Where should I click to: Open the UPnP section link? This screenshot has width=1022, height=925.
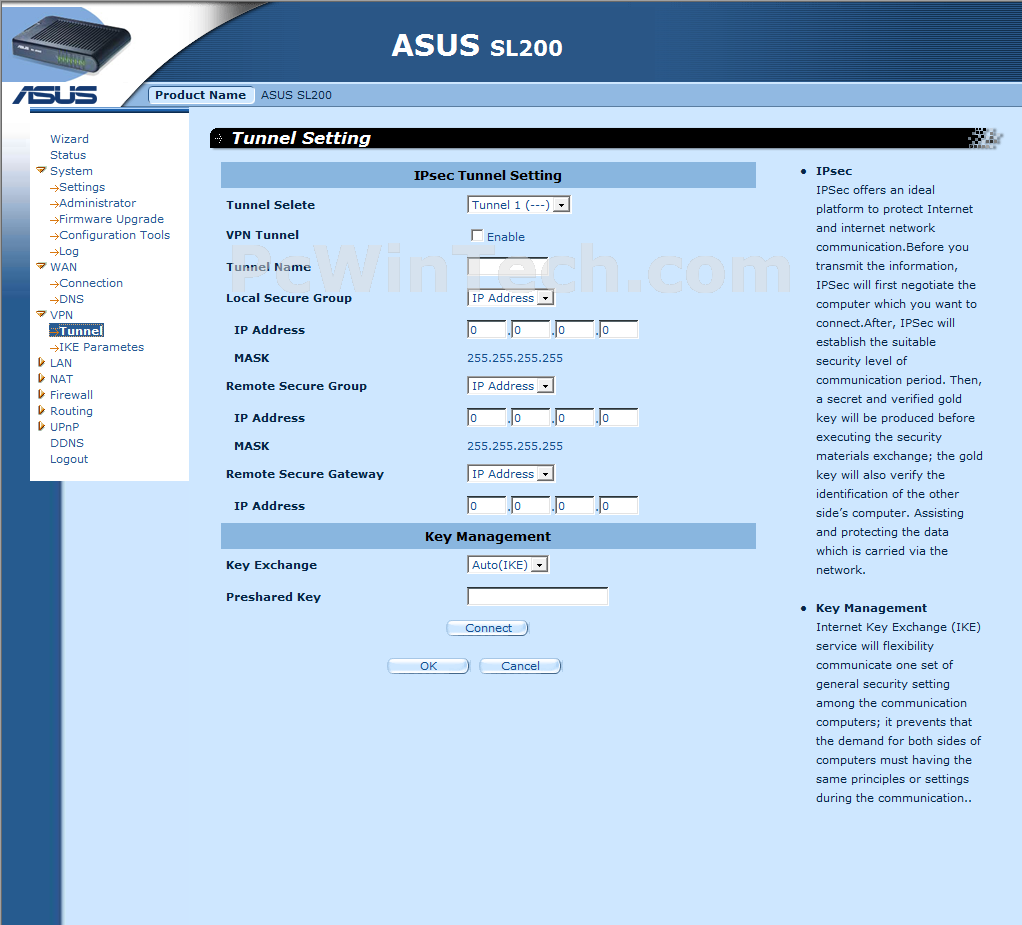point(65,427)
